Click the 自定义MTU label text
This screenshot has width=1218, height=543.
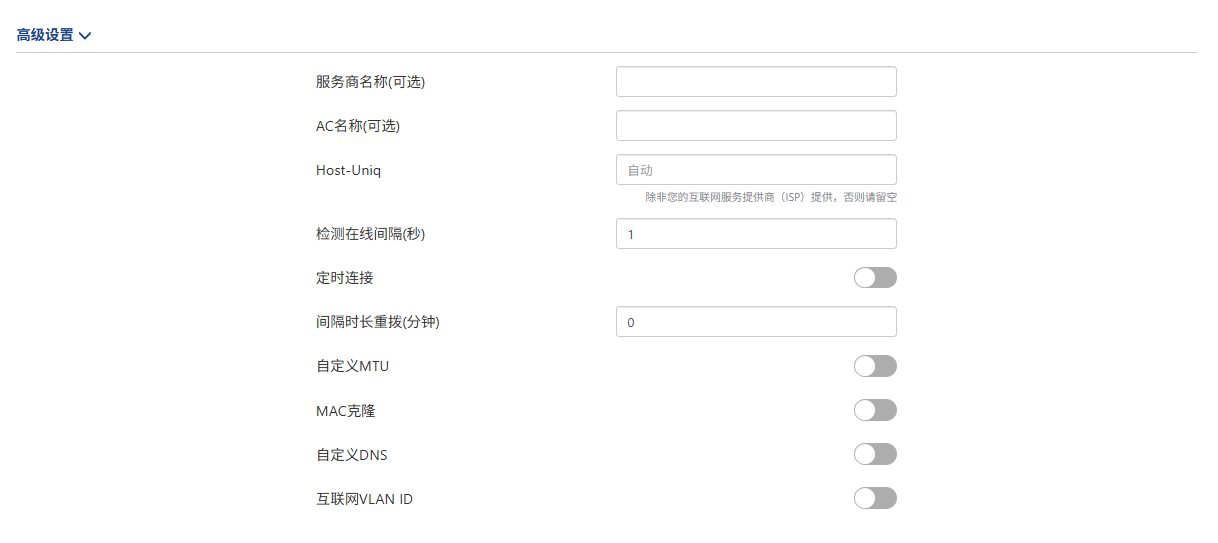coord(352,366)
